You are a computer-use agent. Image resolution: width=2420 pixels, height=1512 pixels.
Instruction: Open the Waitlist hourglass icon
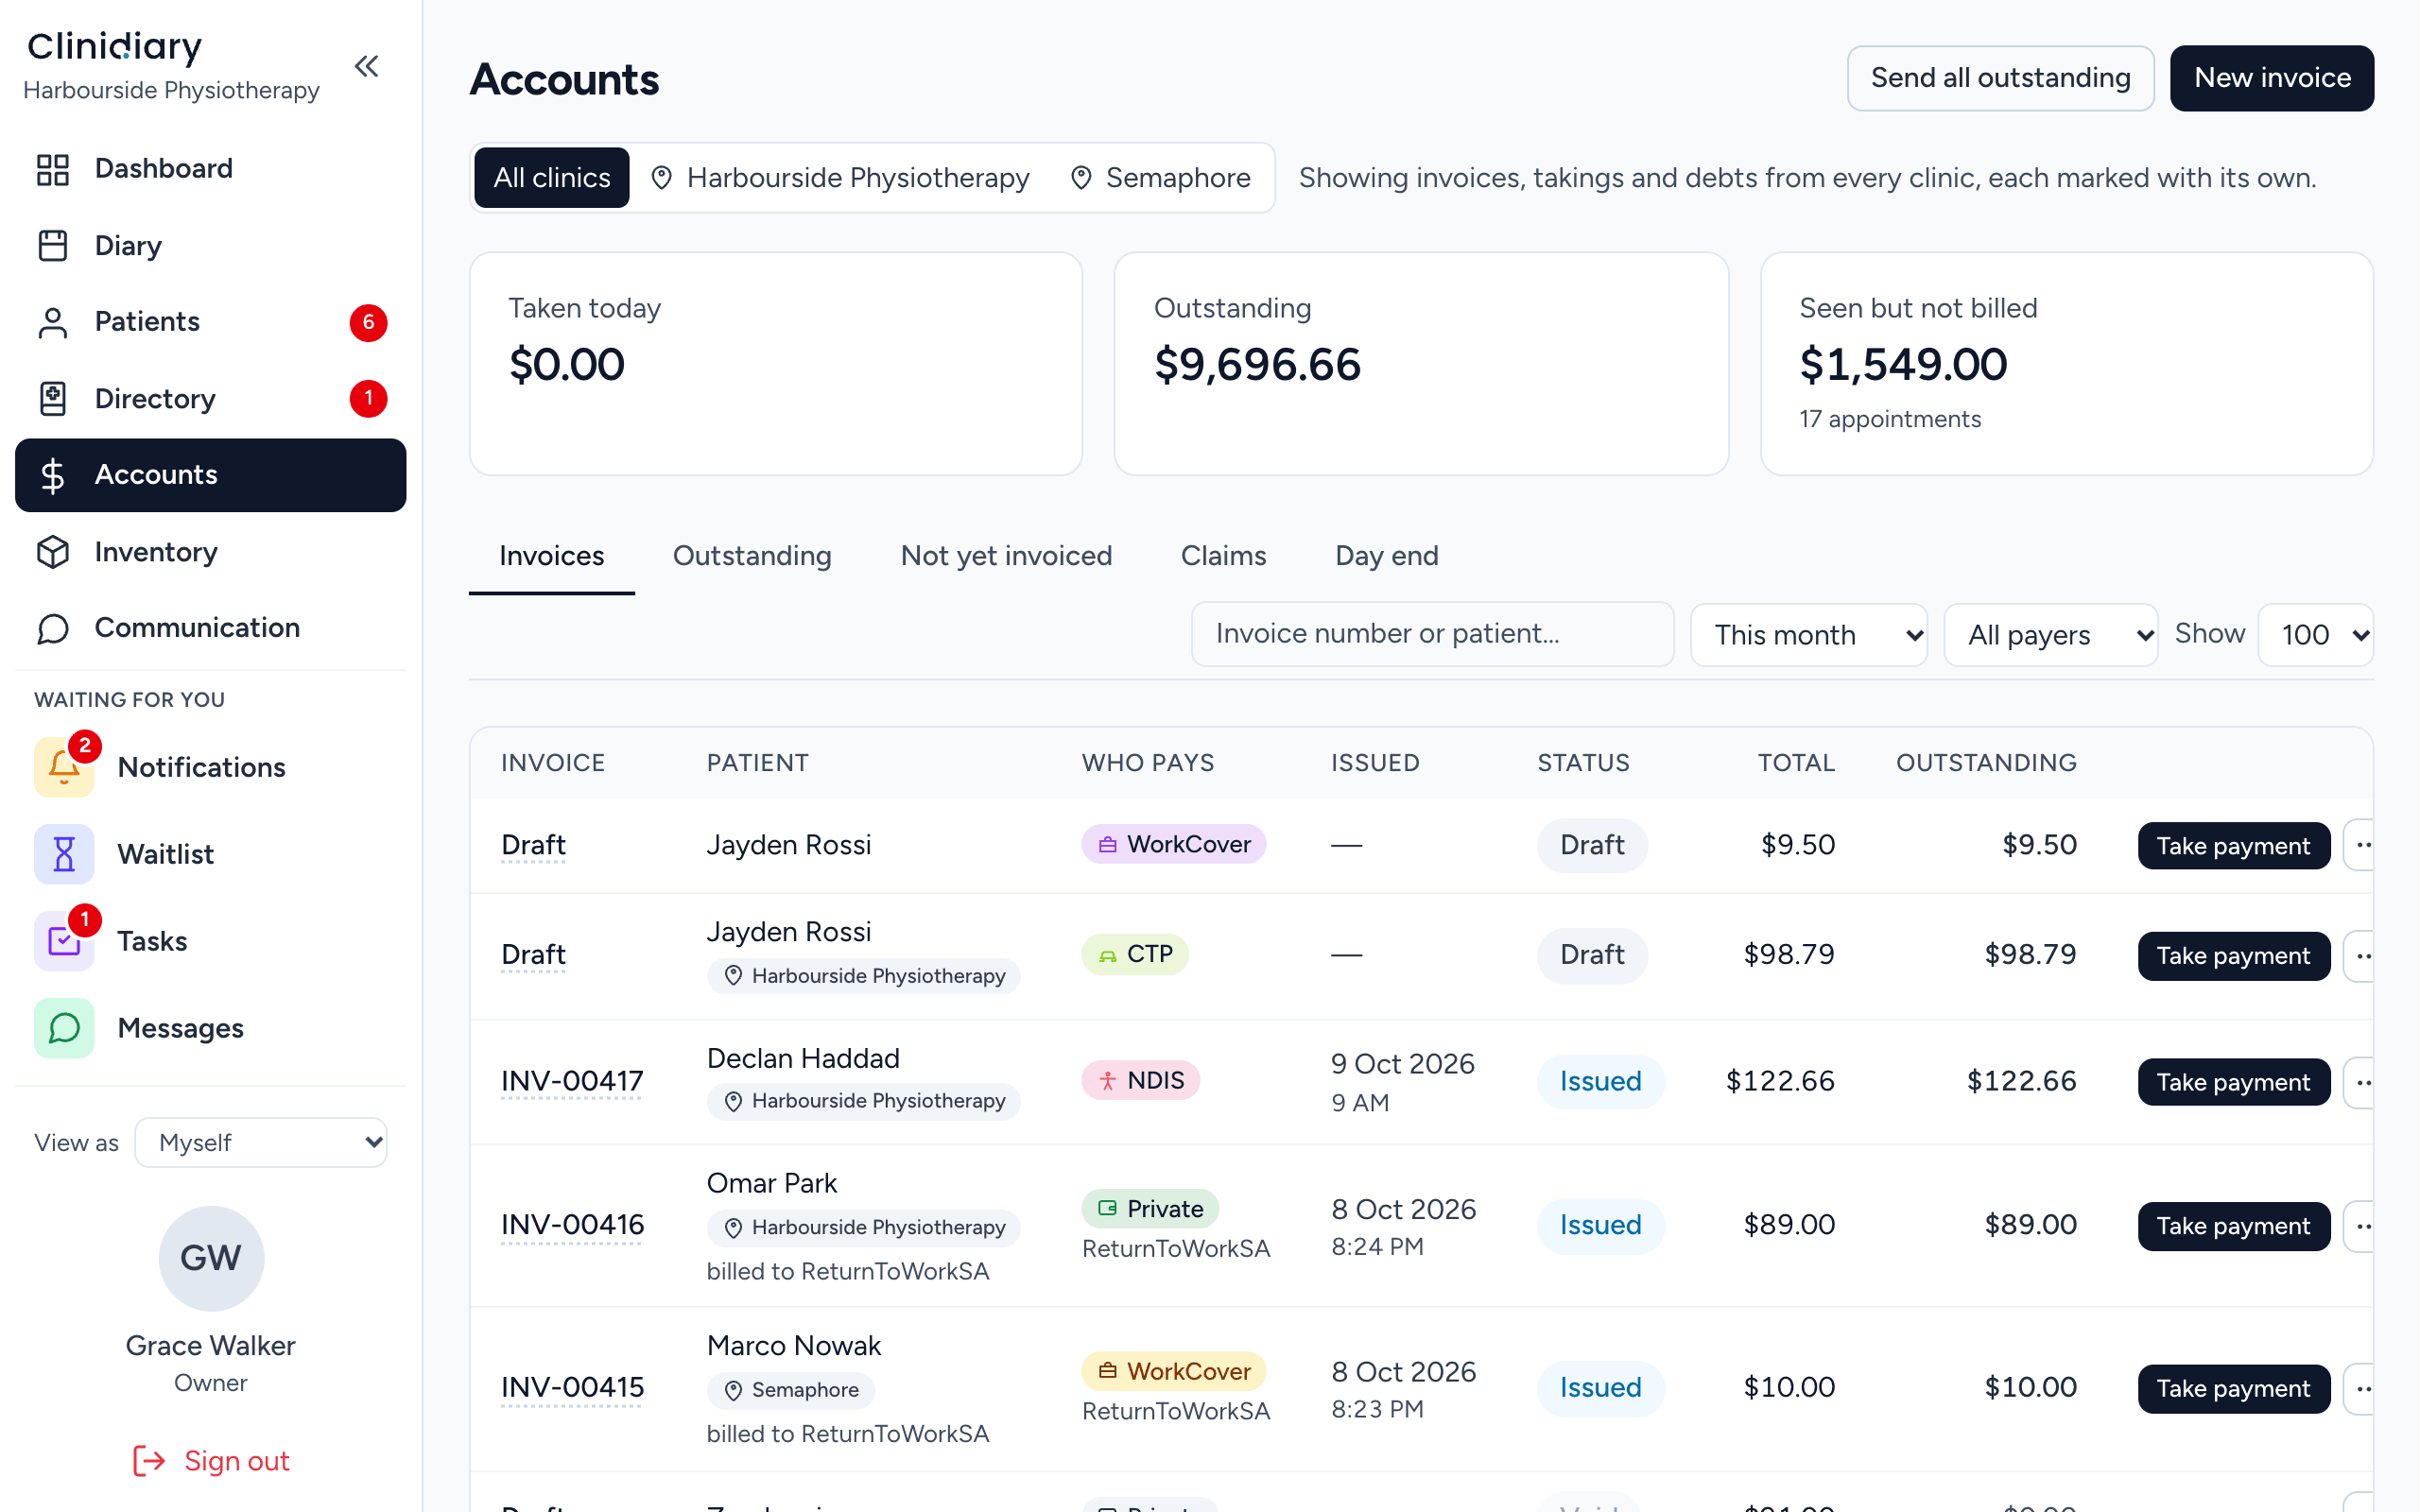(x=64, y=854)
